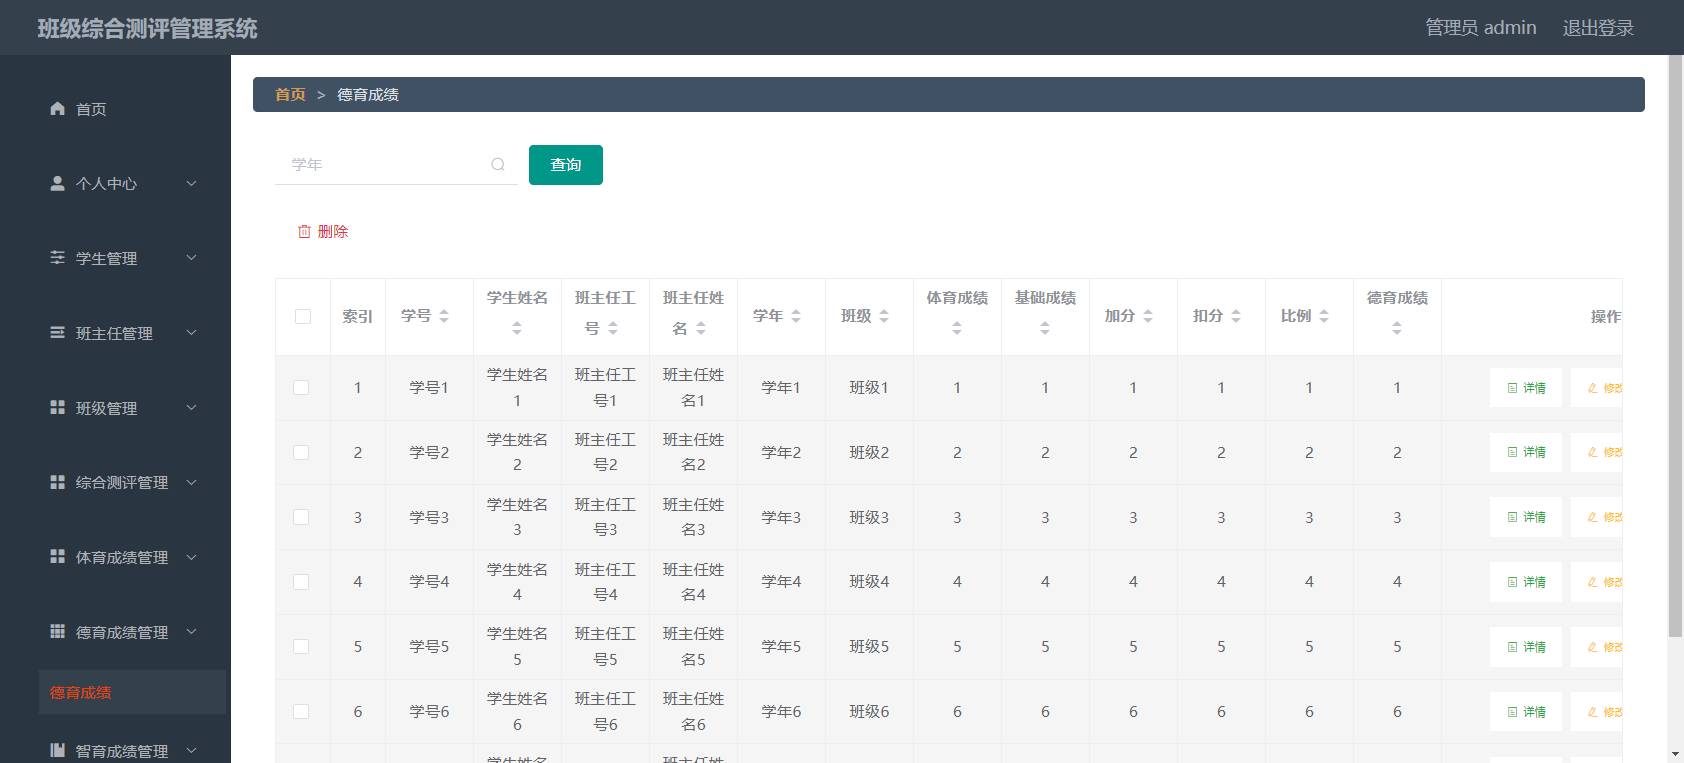Check the checkbox for row 学号2
The image size is (1684, 763).
click(301, 452)
